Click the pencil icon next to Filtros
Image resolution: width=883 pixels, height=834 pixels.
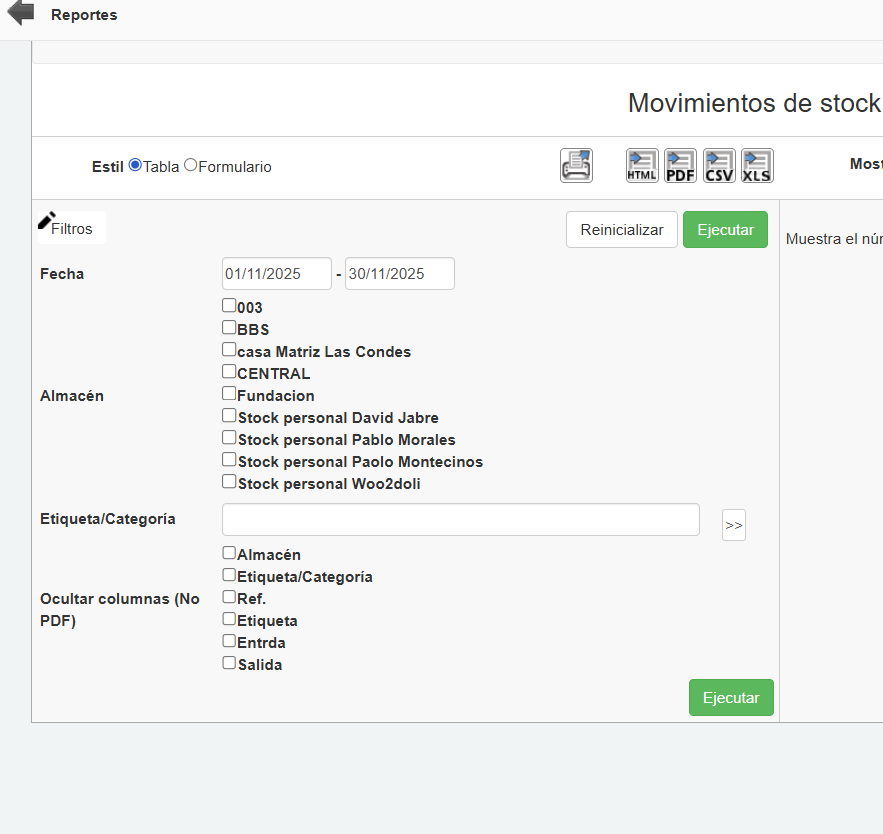pyautogui.click(x=44, y=218)
